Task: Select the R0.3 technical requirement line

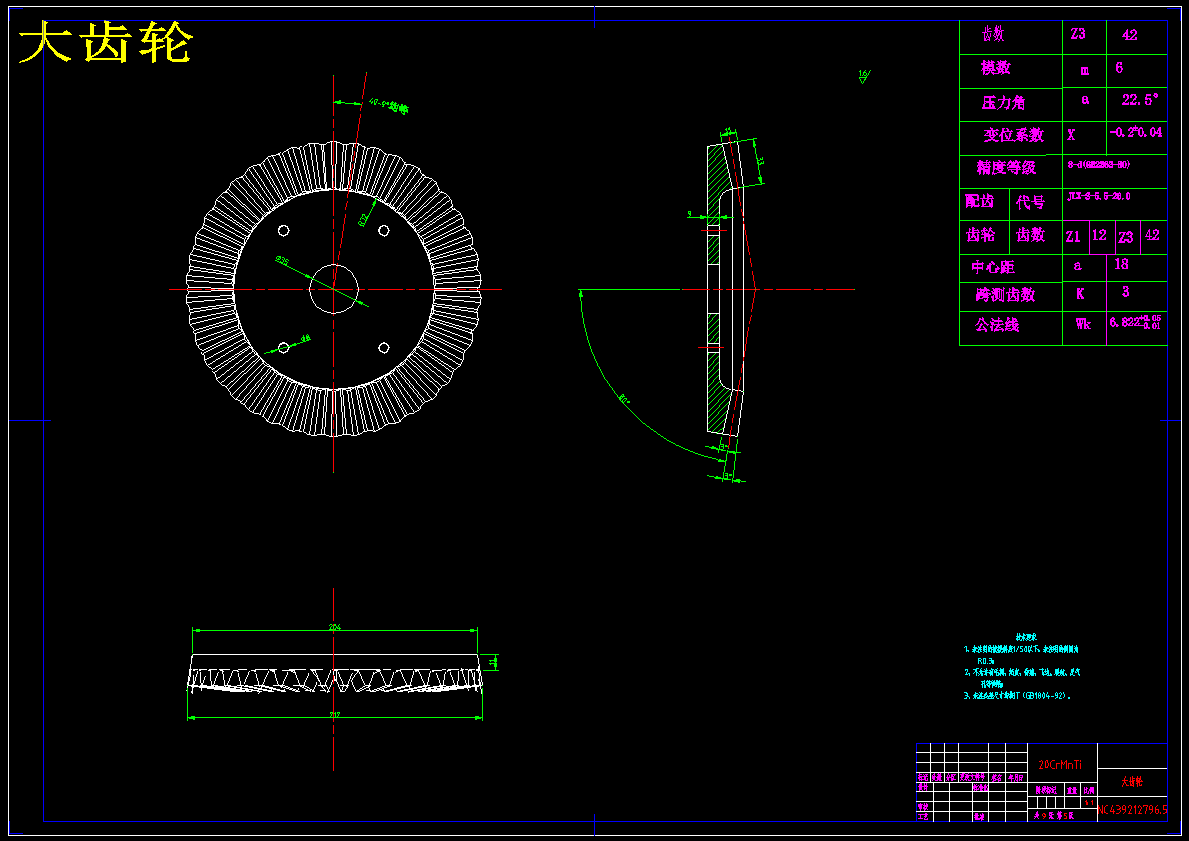Action: pyautogui.click(x=985, y=661)
